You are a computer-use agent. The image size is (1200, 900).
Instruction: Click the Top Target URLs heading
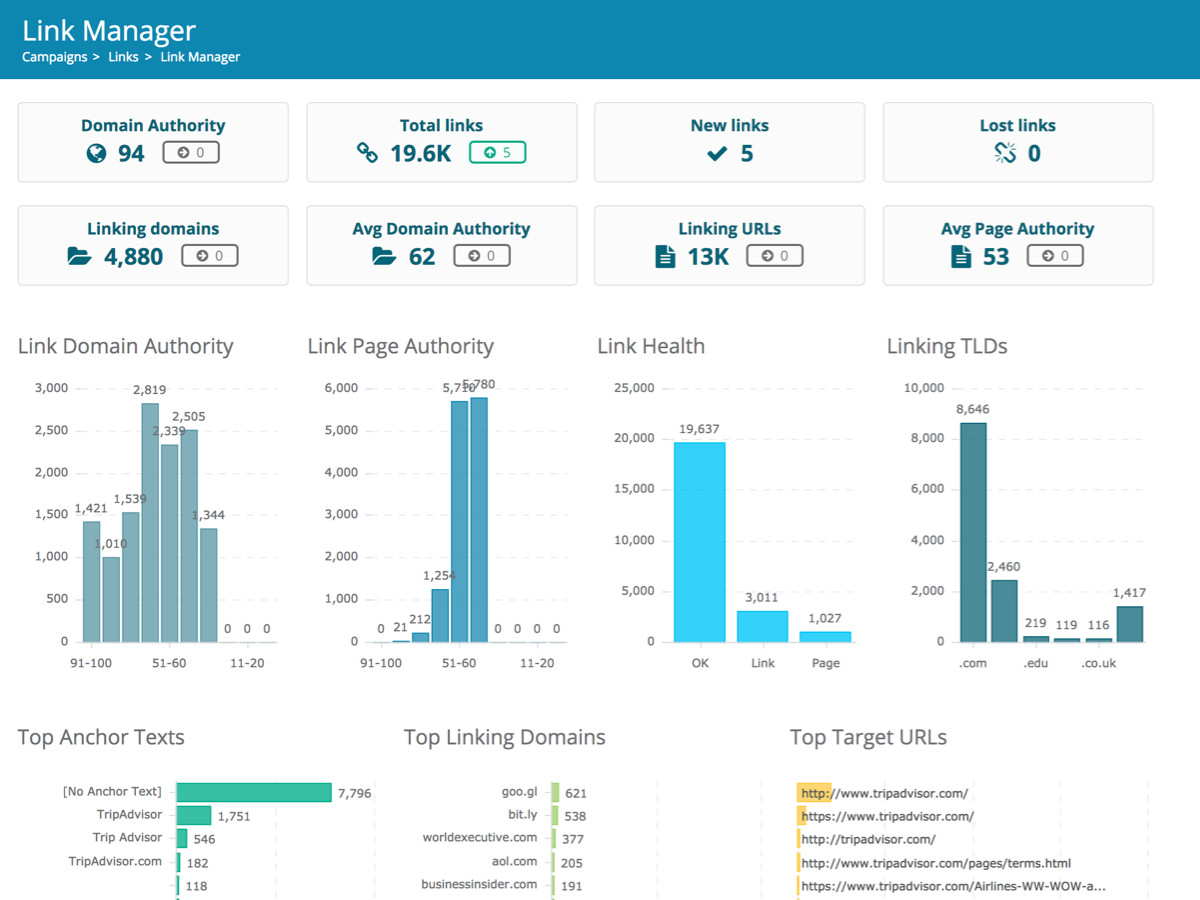[868, 737]
